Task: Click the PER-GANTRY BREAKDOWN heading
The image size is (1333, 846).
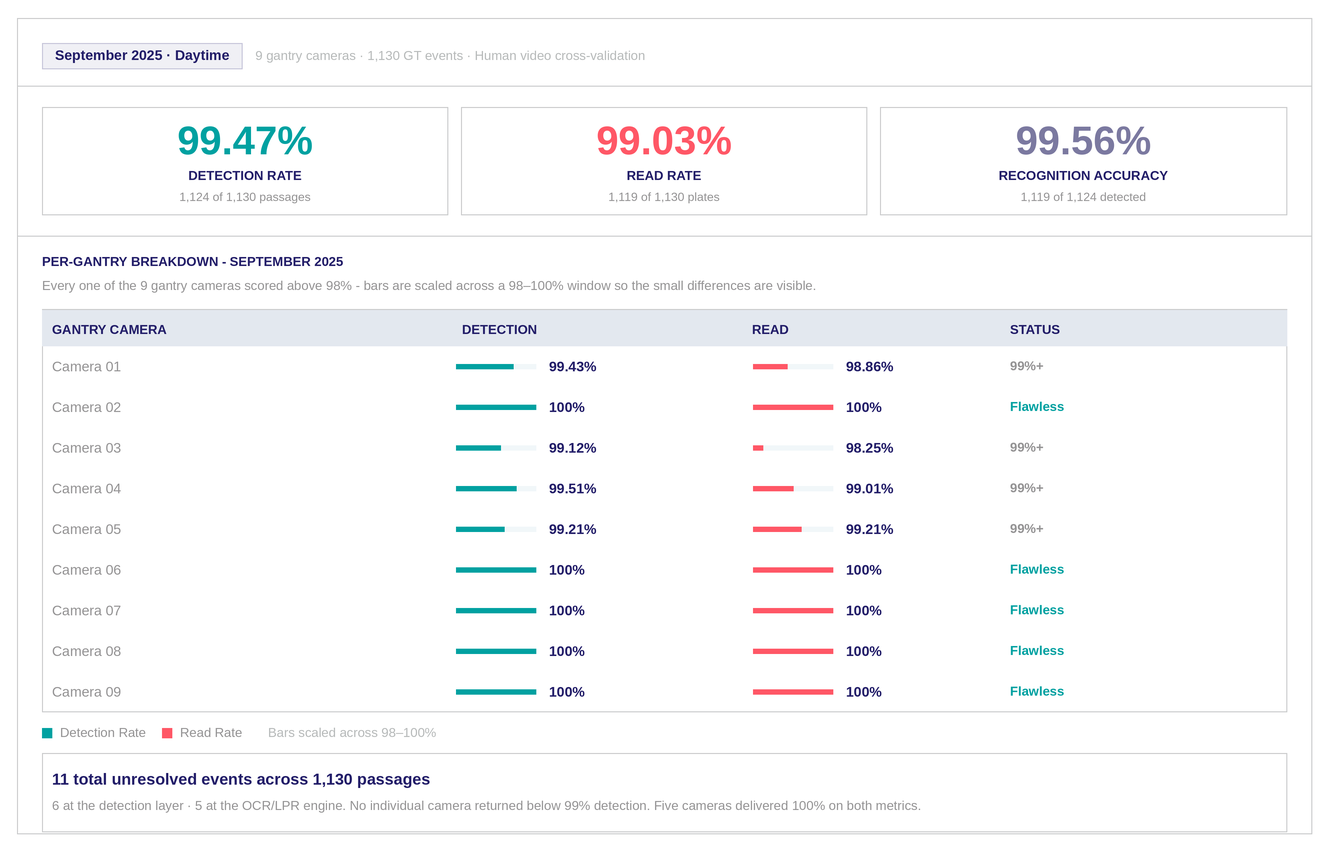Action: (x=193, y=262)
